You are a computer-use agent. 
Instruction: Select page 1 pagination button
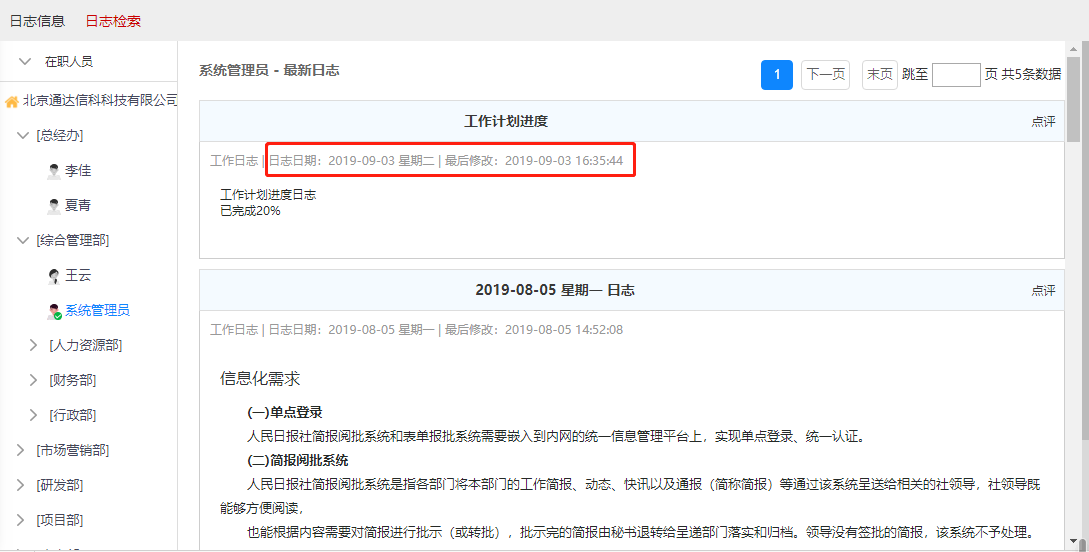[x=776, y=74]
